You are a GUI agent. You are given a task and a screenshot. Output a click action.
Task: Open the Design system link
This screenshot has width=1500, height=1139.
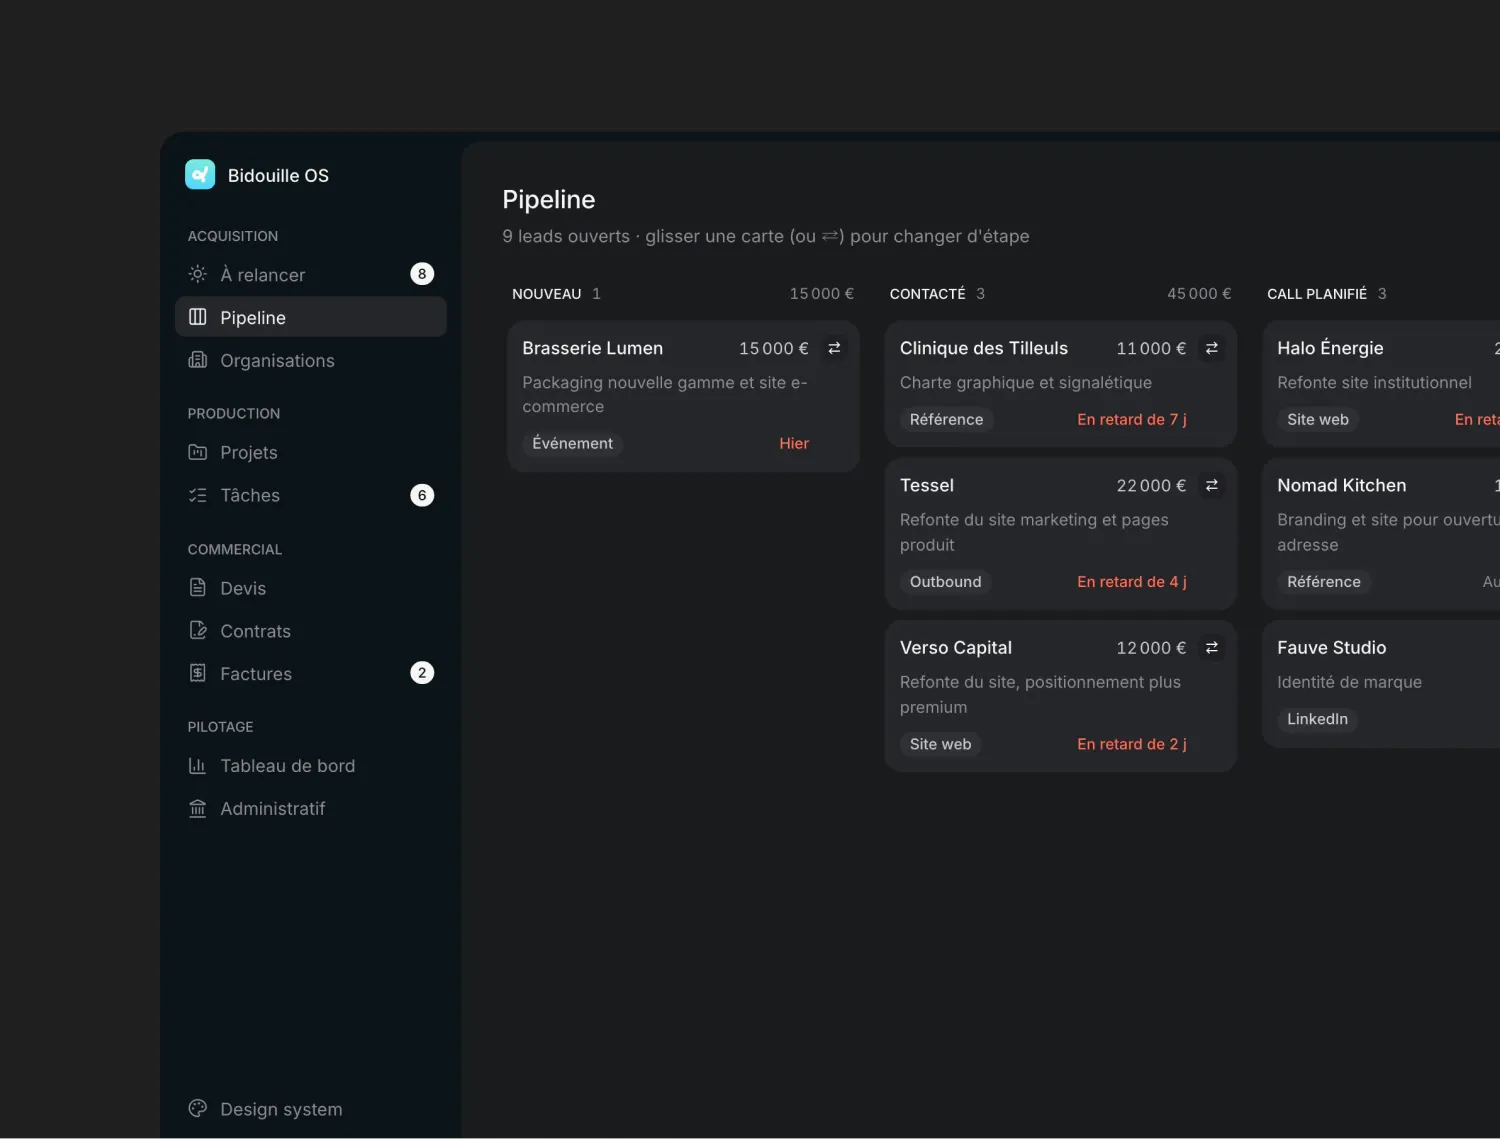(311, 1109)
